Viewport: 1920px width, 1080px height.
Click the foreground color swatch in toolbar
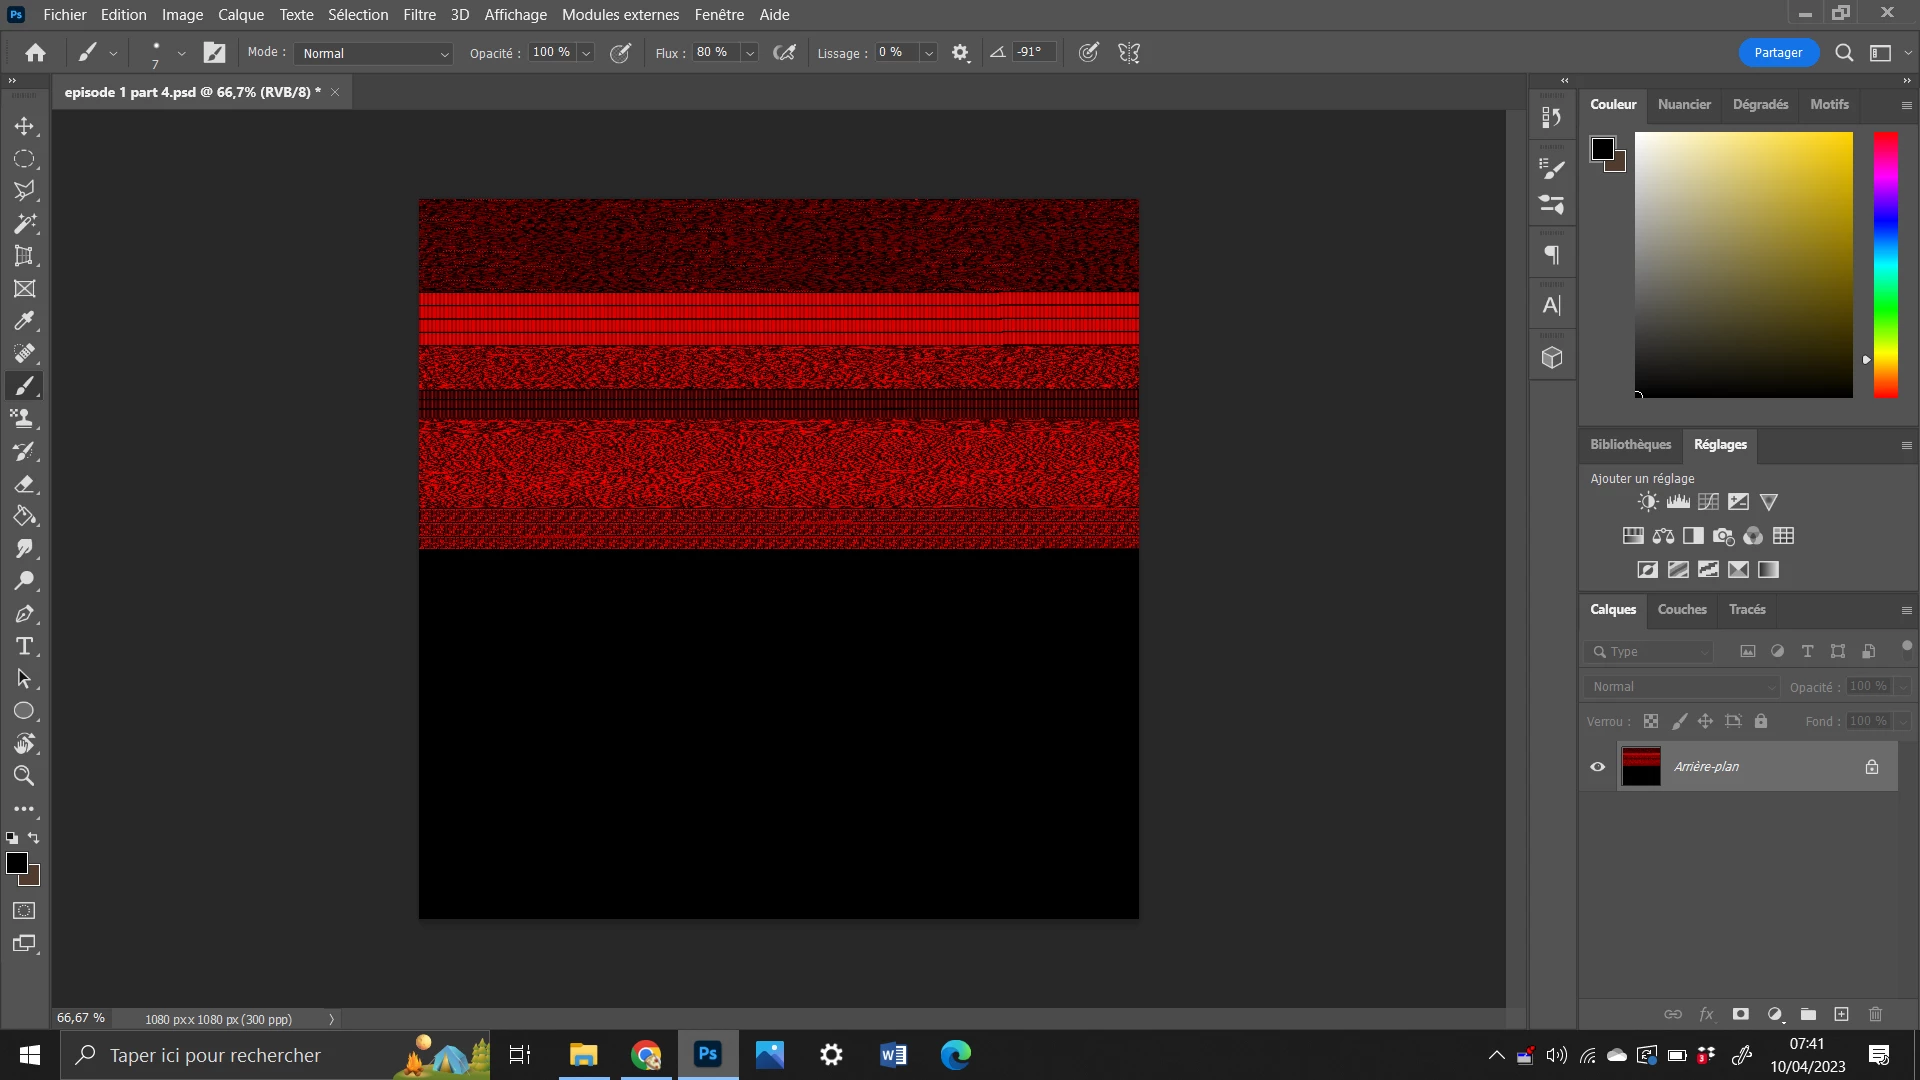pyautogui.click(x=17, y=863)
